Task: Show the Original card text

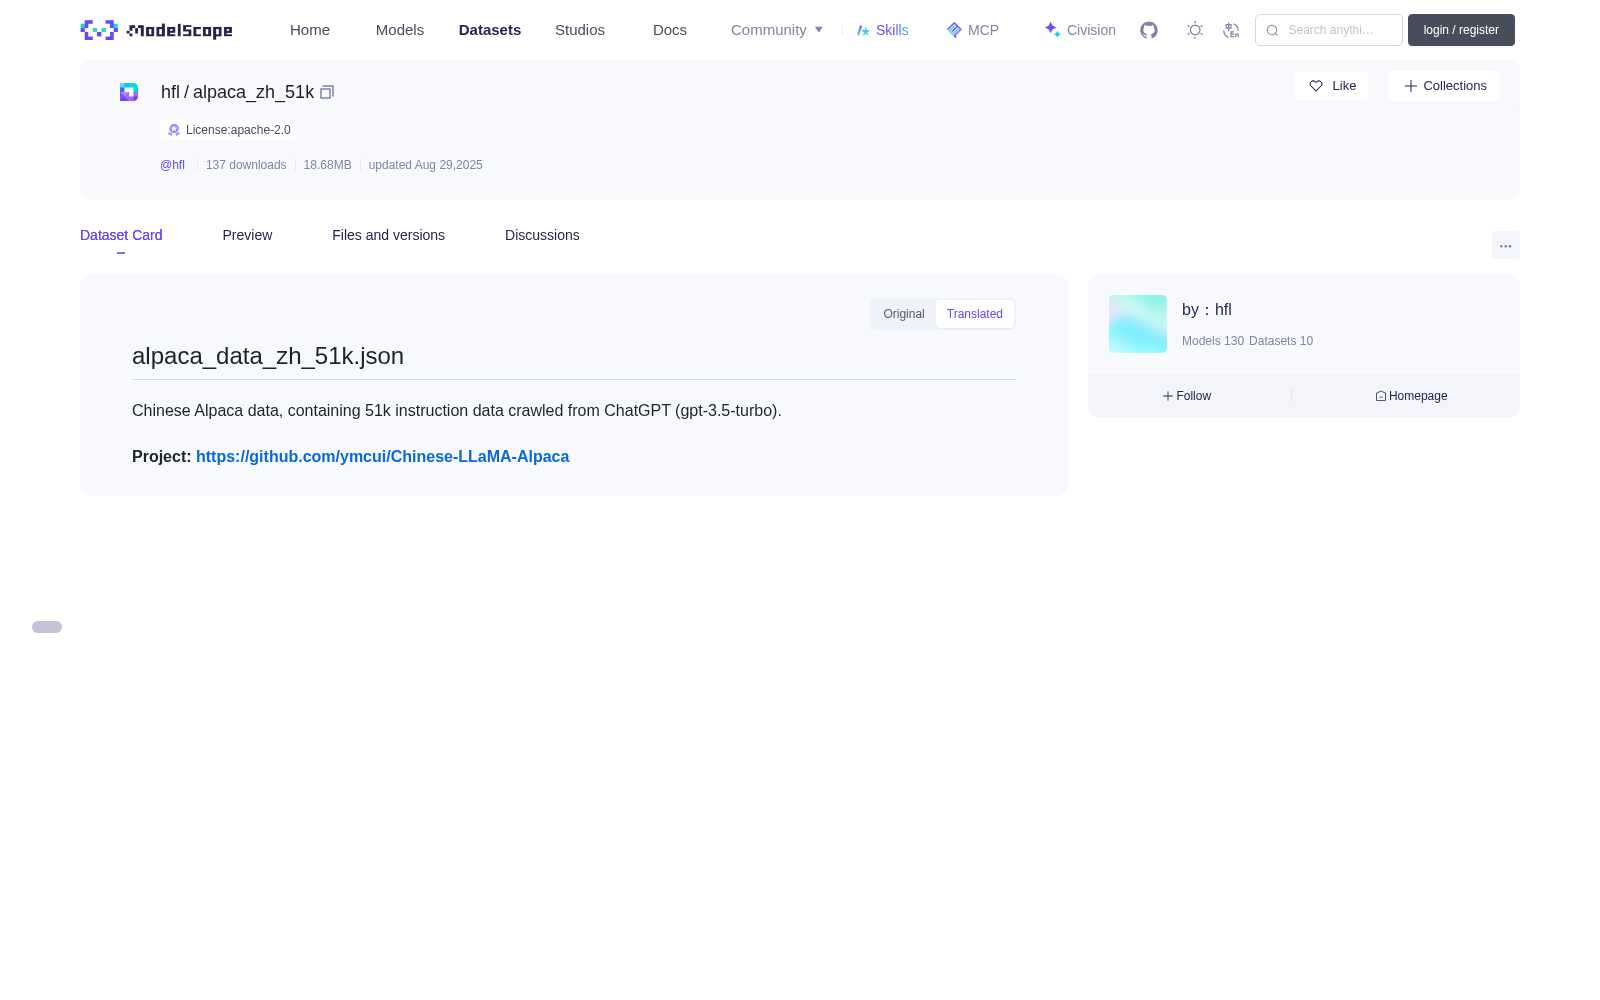Action: point(904,314)
